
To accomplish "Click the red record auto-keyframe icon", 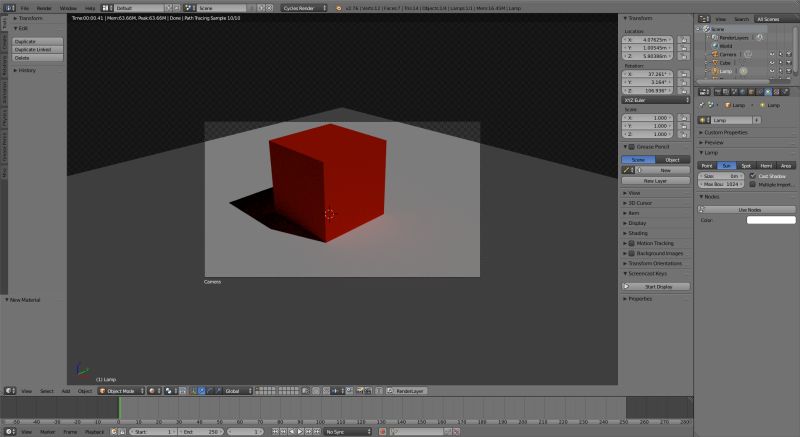I will coord(382,432).
